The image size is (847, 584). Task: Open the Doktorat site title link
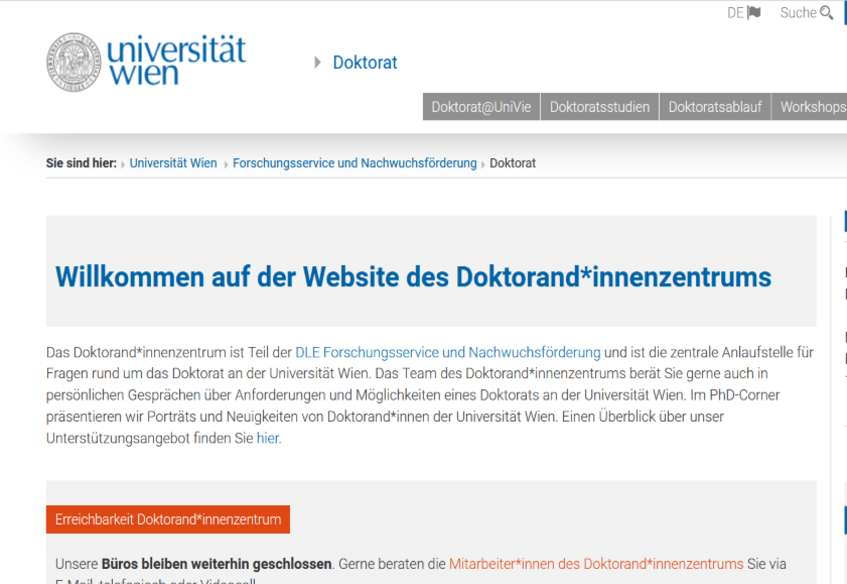365,63
